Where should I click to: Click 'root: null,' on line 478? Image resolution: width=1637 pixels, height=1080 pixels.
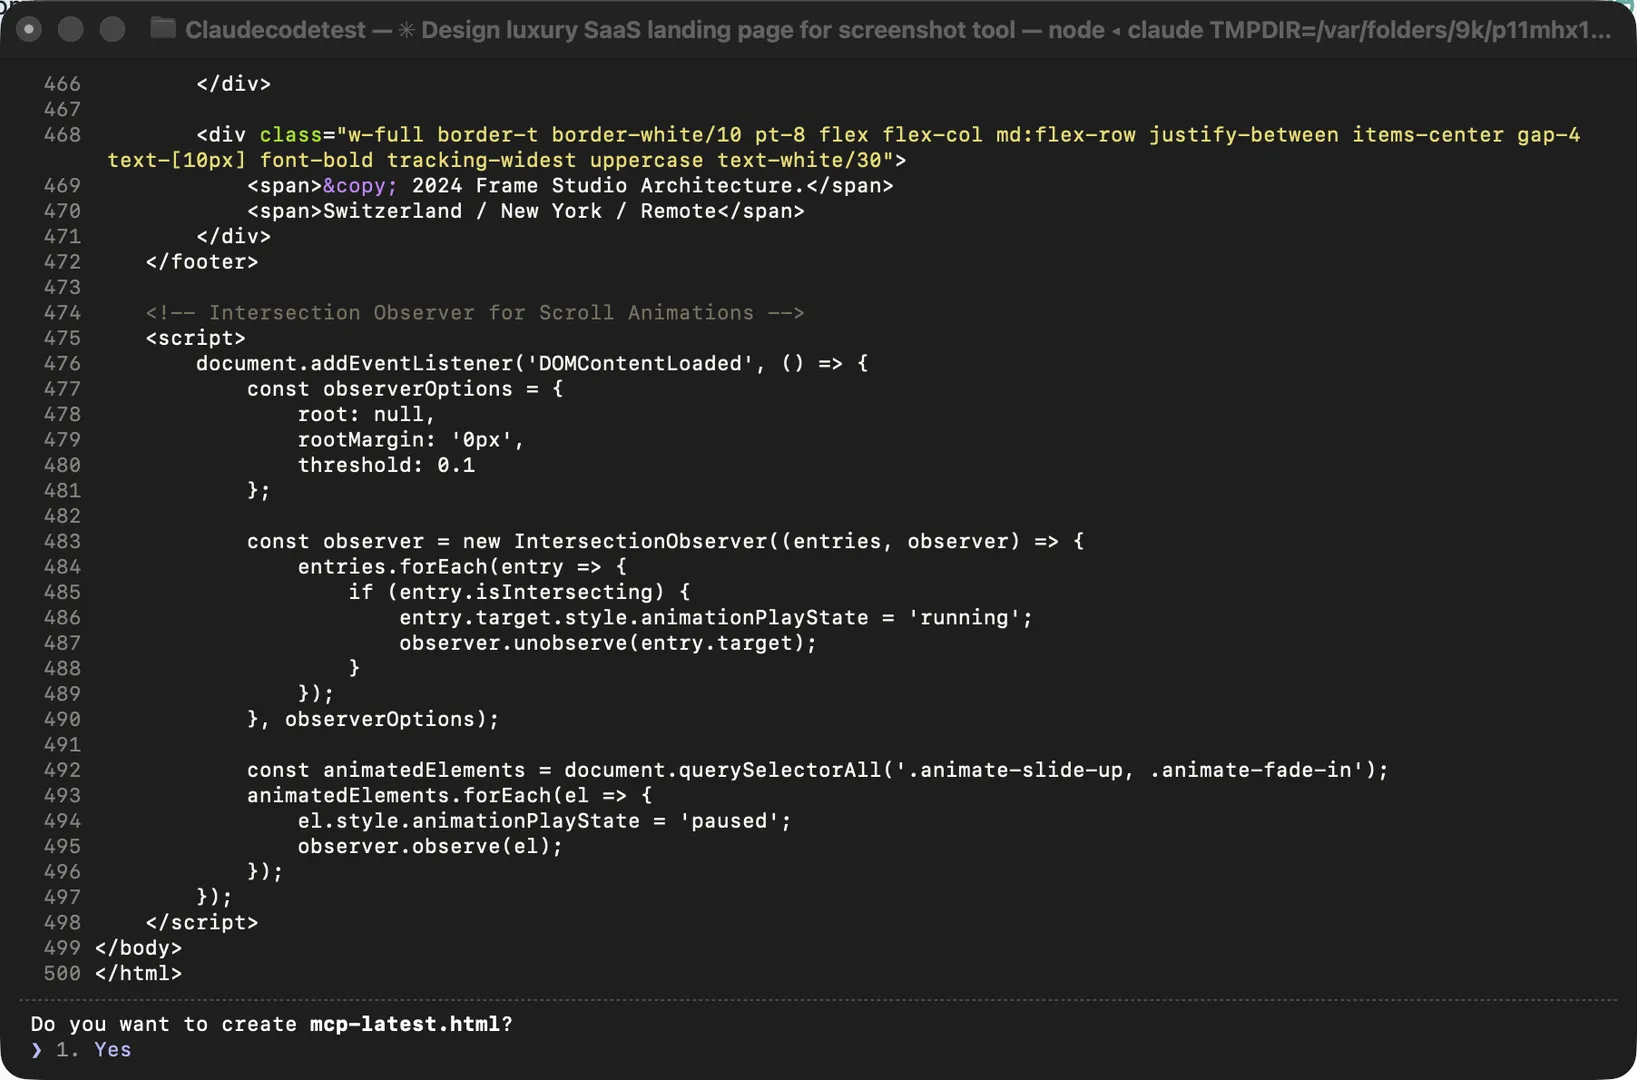(366, 414)
